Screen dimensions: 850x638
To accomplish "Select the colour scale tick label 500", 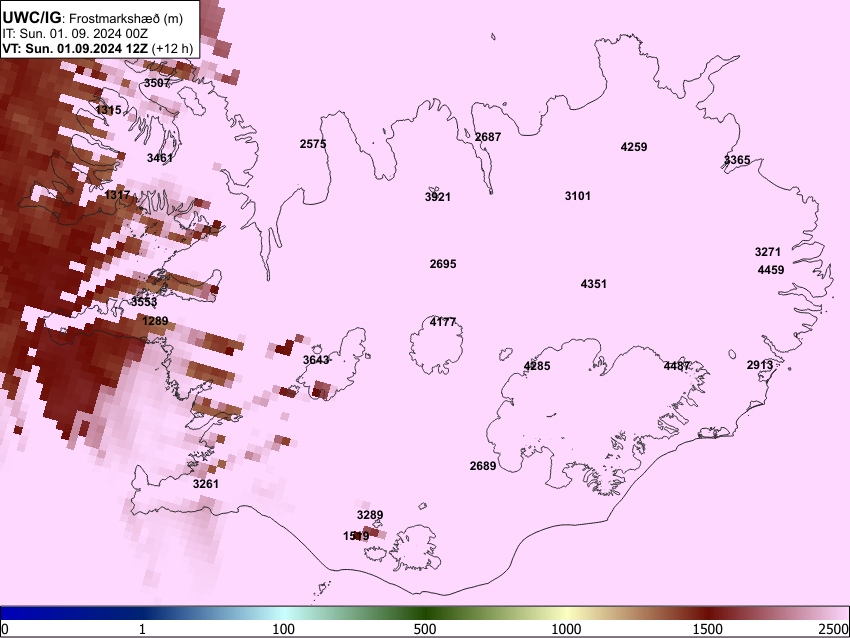I will point(425,629).
